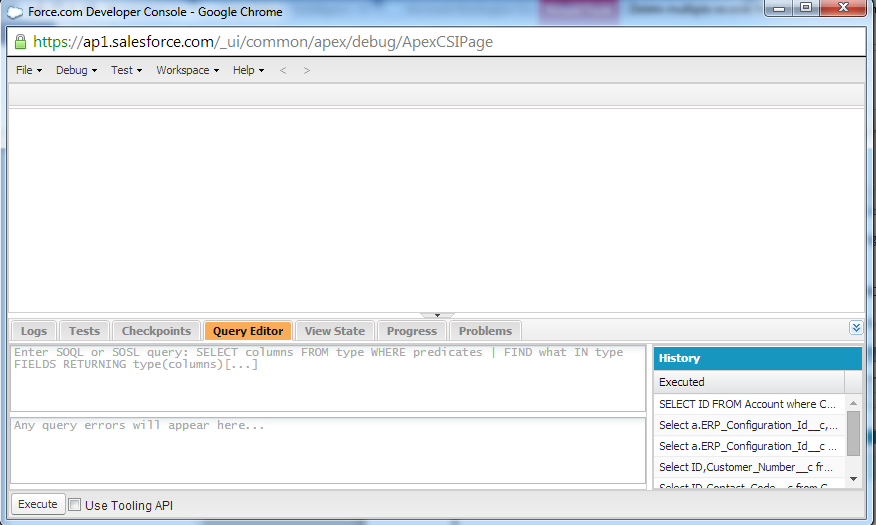
Task: Select history query ending 'ERP_Configuration_Id__c,...'
Action: click(749, 425)
